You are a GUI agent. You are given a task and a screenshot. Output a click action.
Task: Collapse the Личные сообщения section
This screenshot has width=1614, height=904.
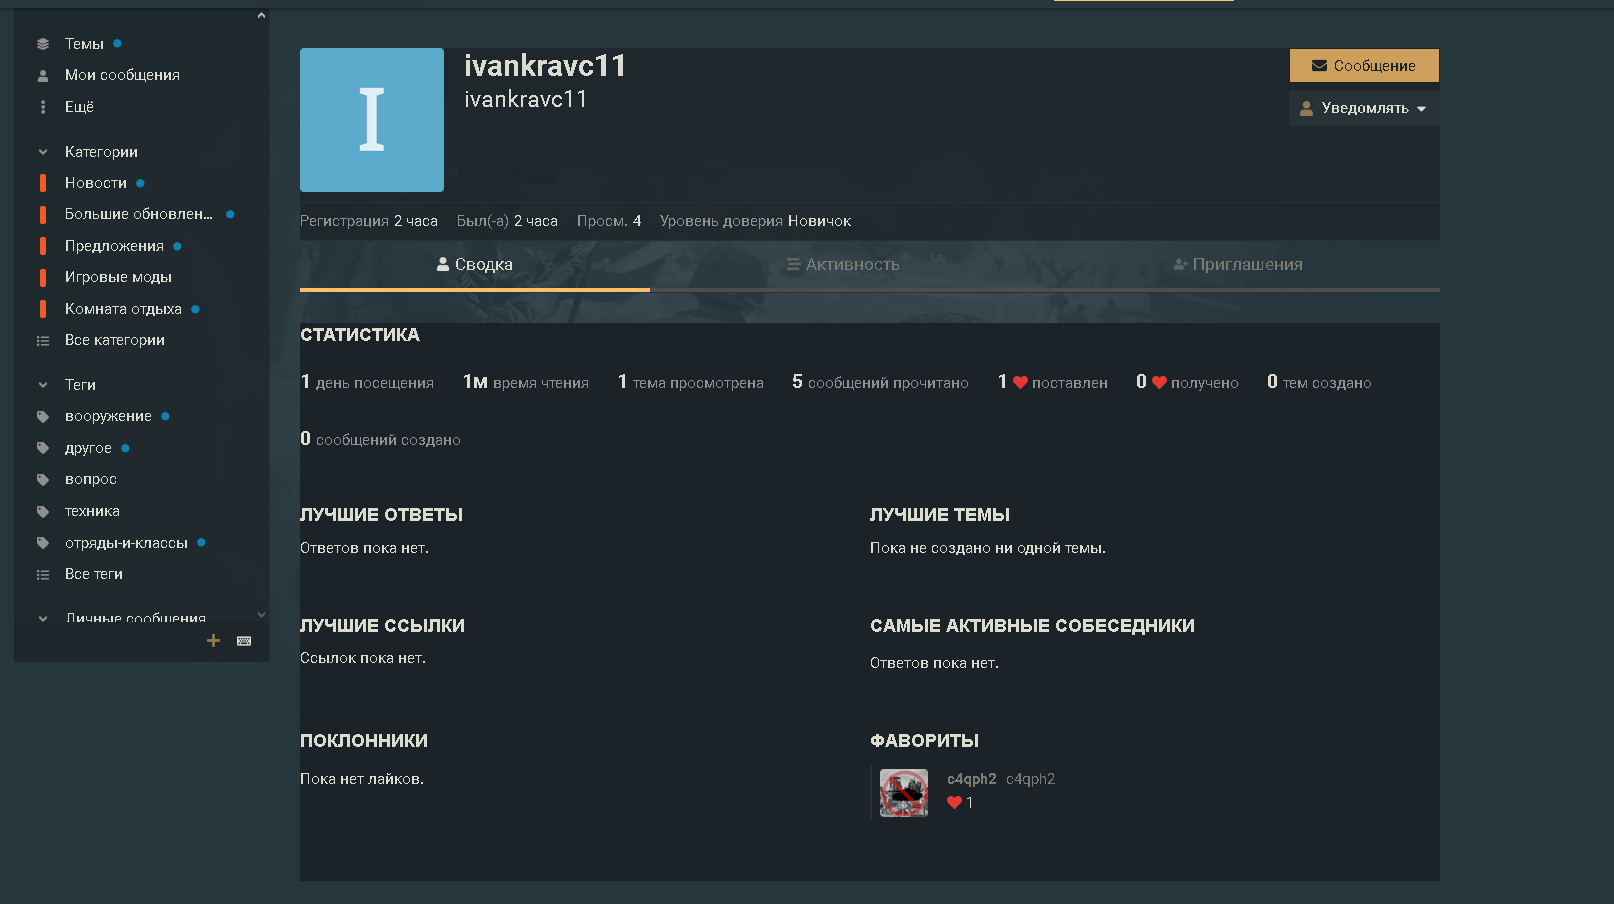pos(43,618)
